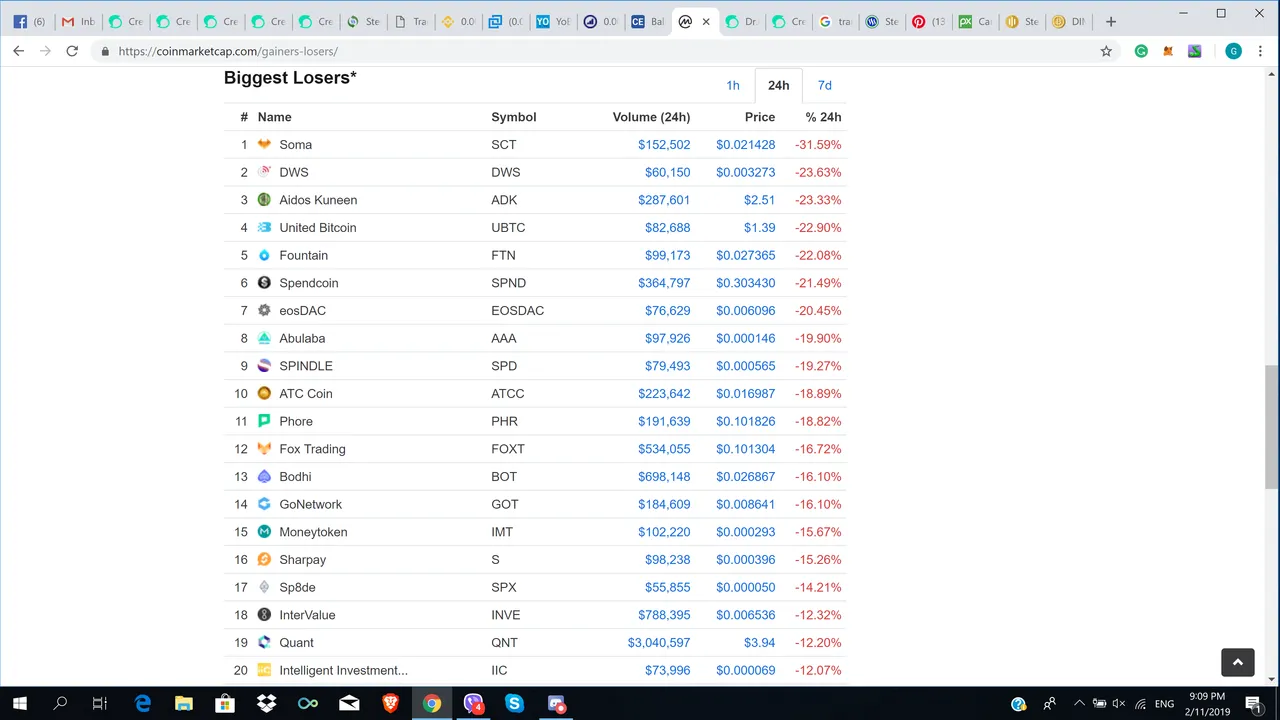The height and width of the screenshot is (720, 1280).
Task: Click Bodhi price $0.026867
Action: 745,477
